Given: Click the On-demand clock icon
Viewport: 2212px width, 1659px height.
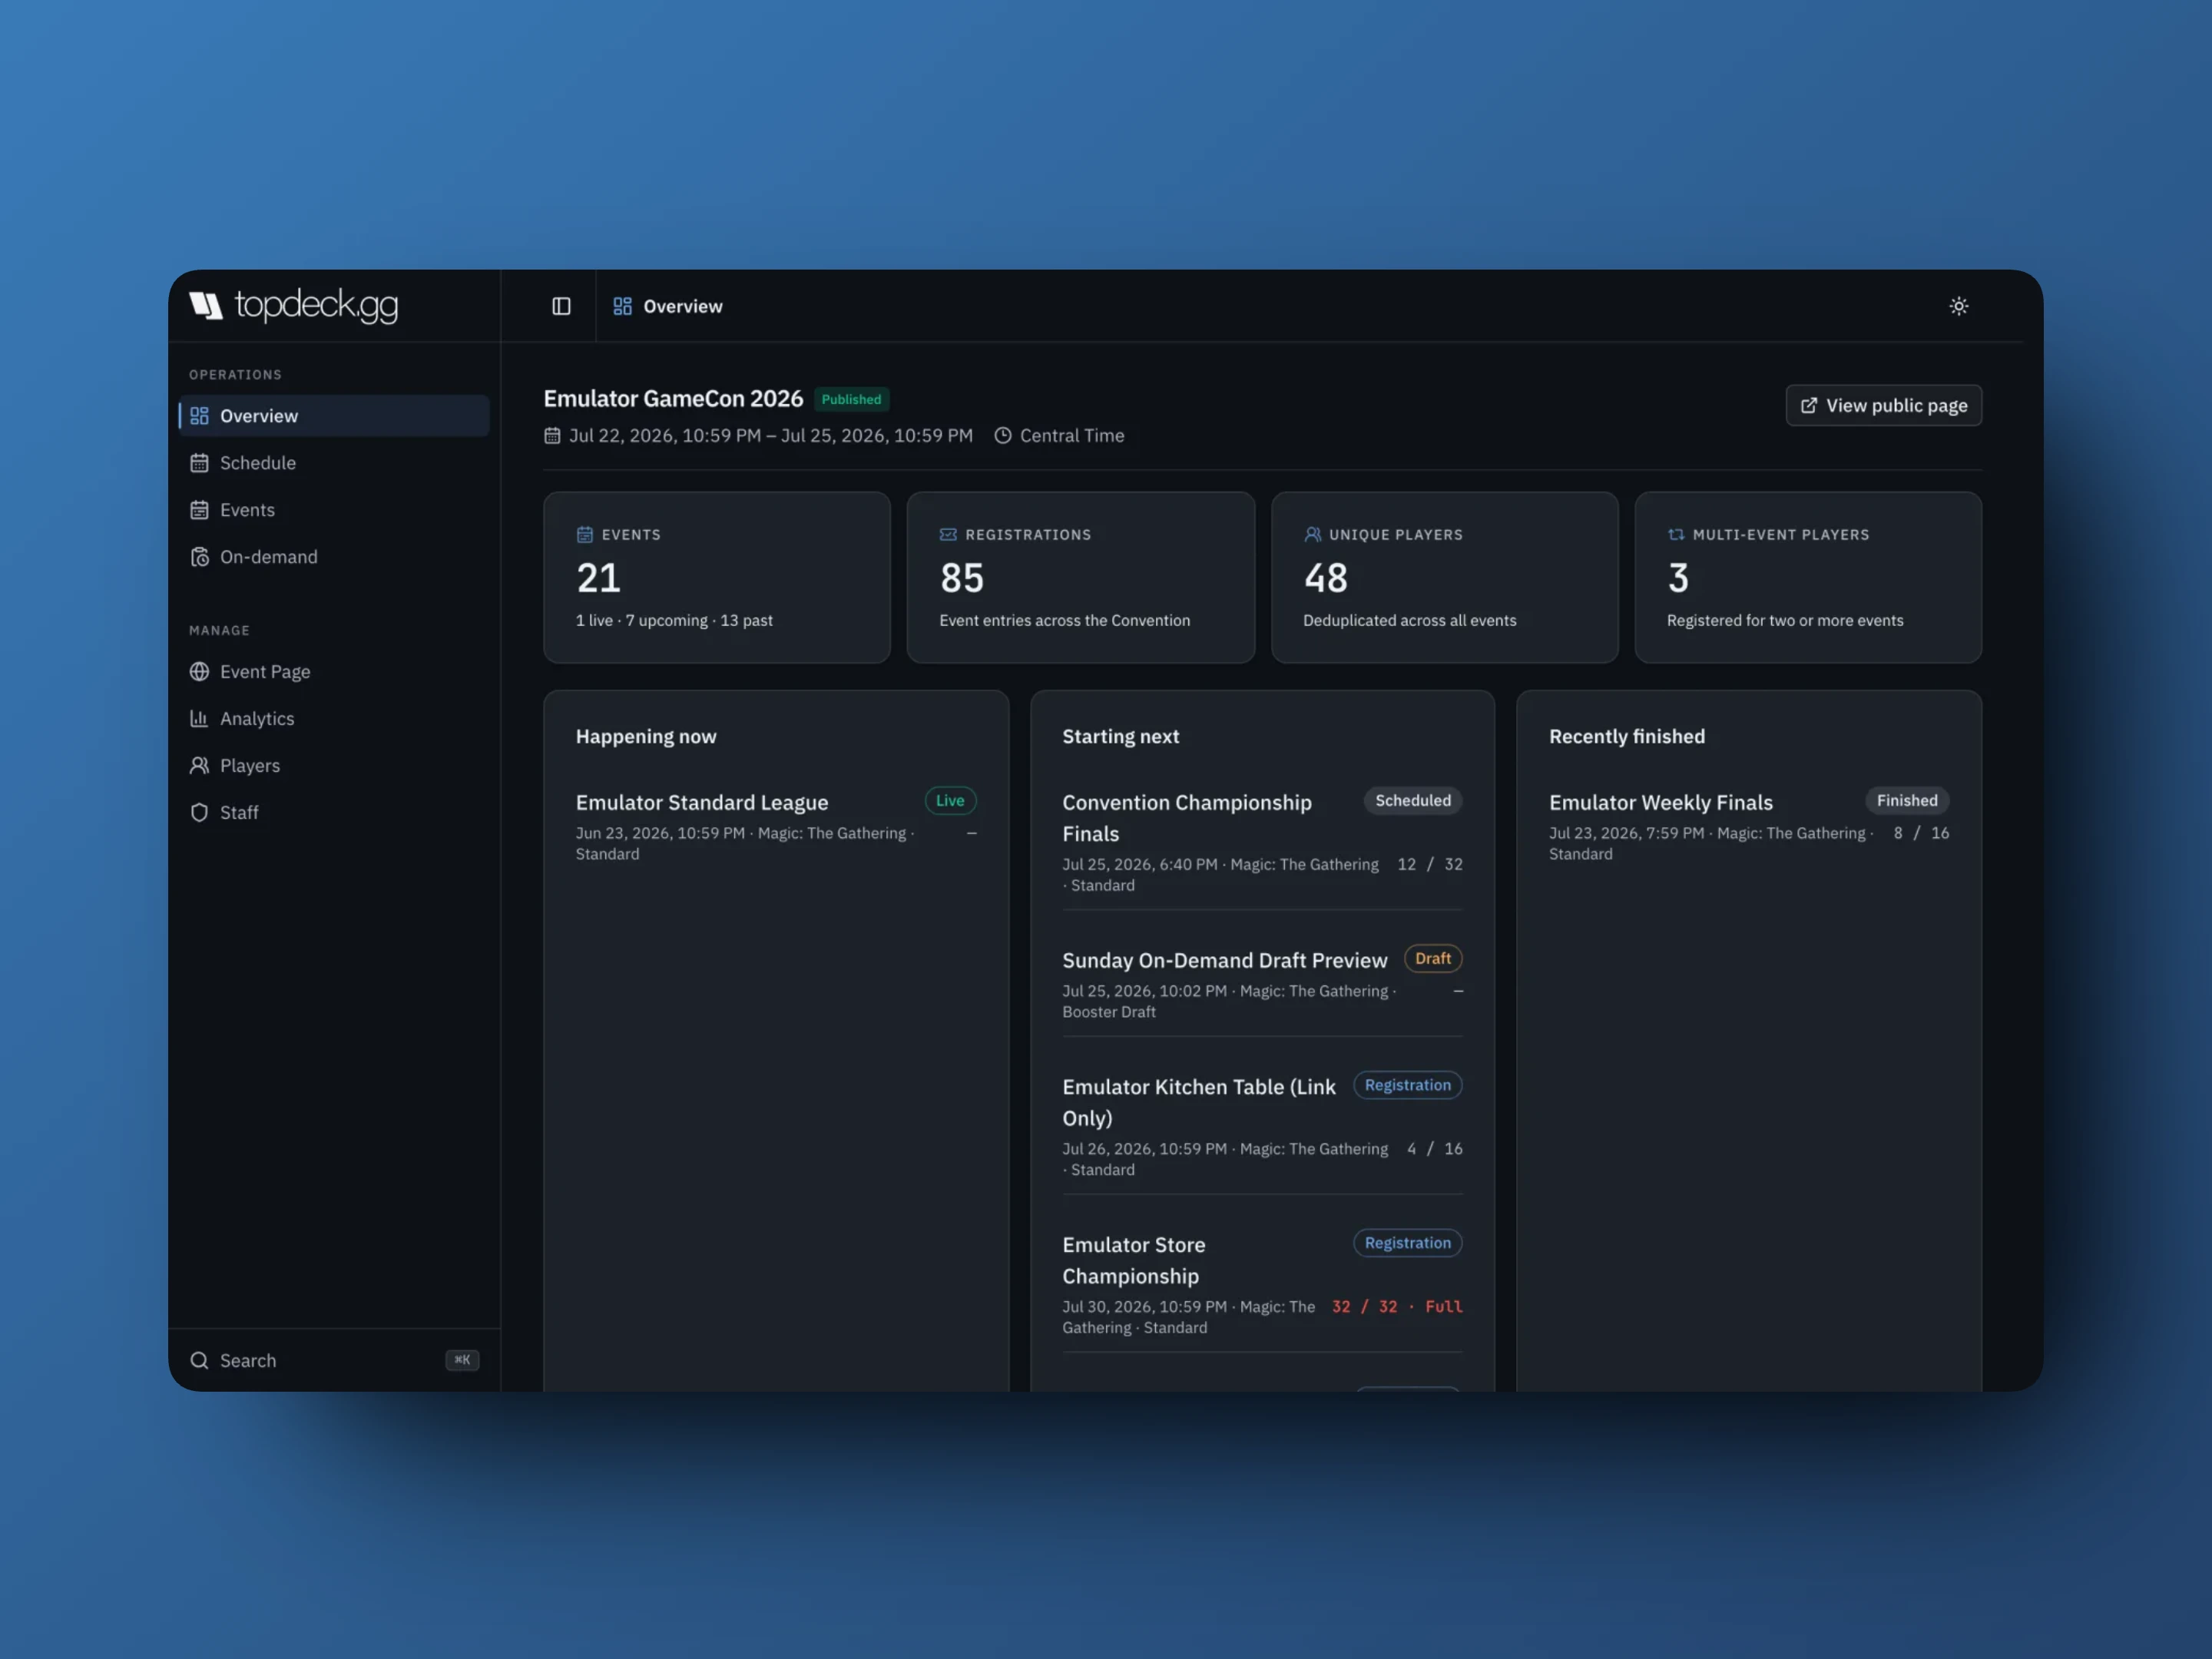Looking at the screenshot, I should 199,557.
